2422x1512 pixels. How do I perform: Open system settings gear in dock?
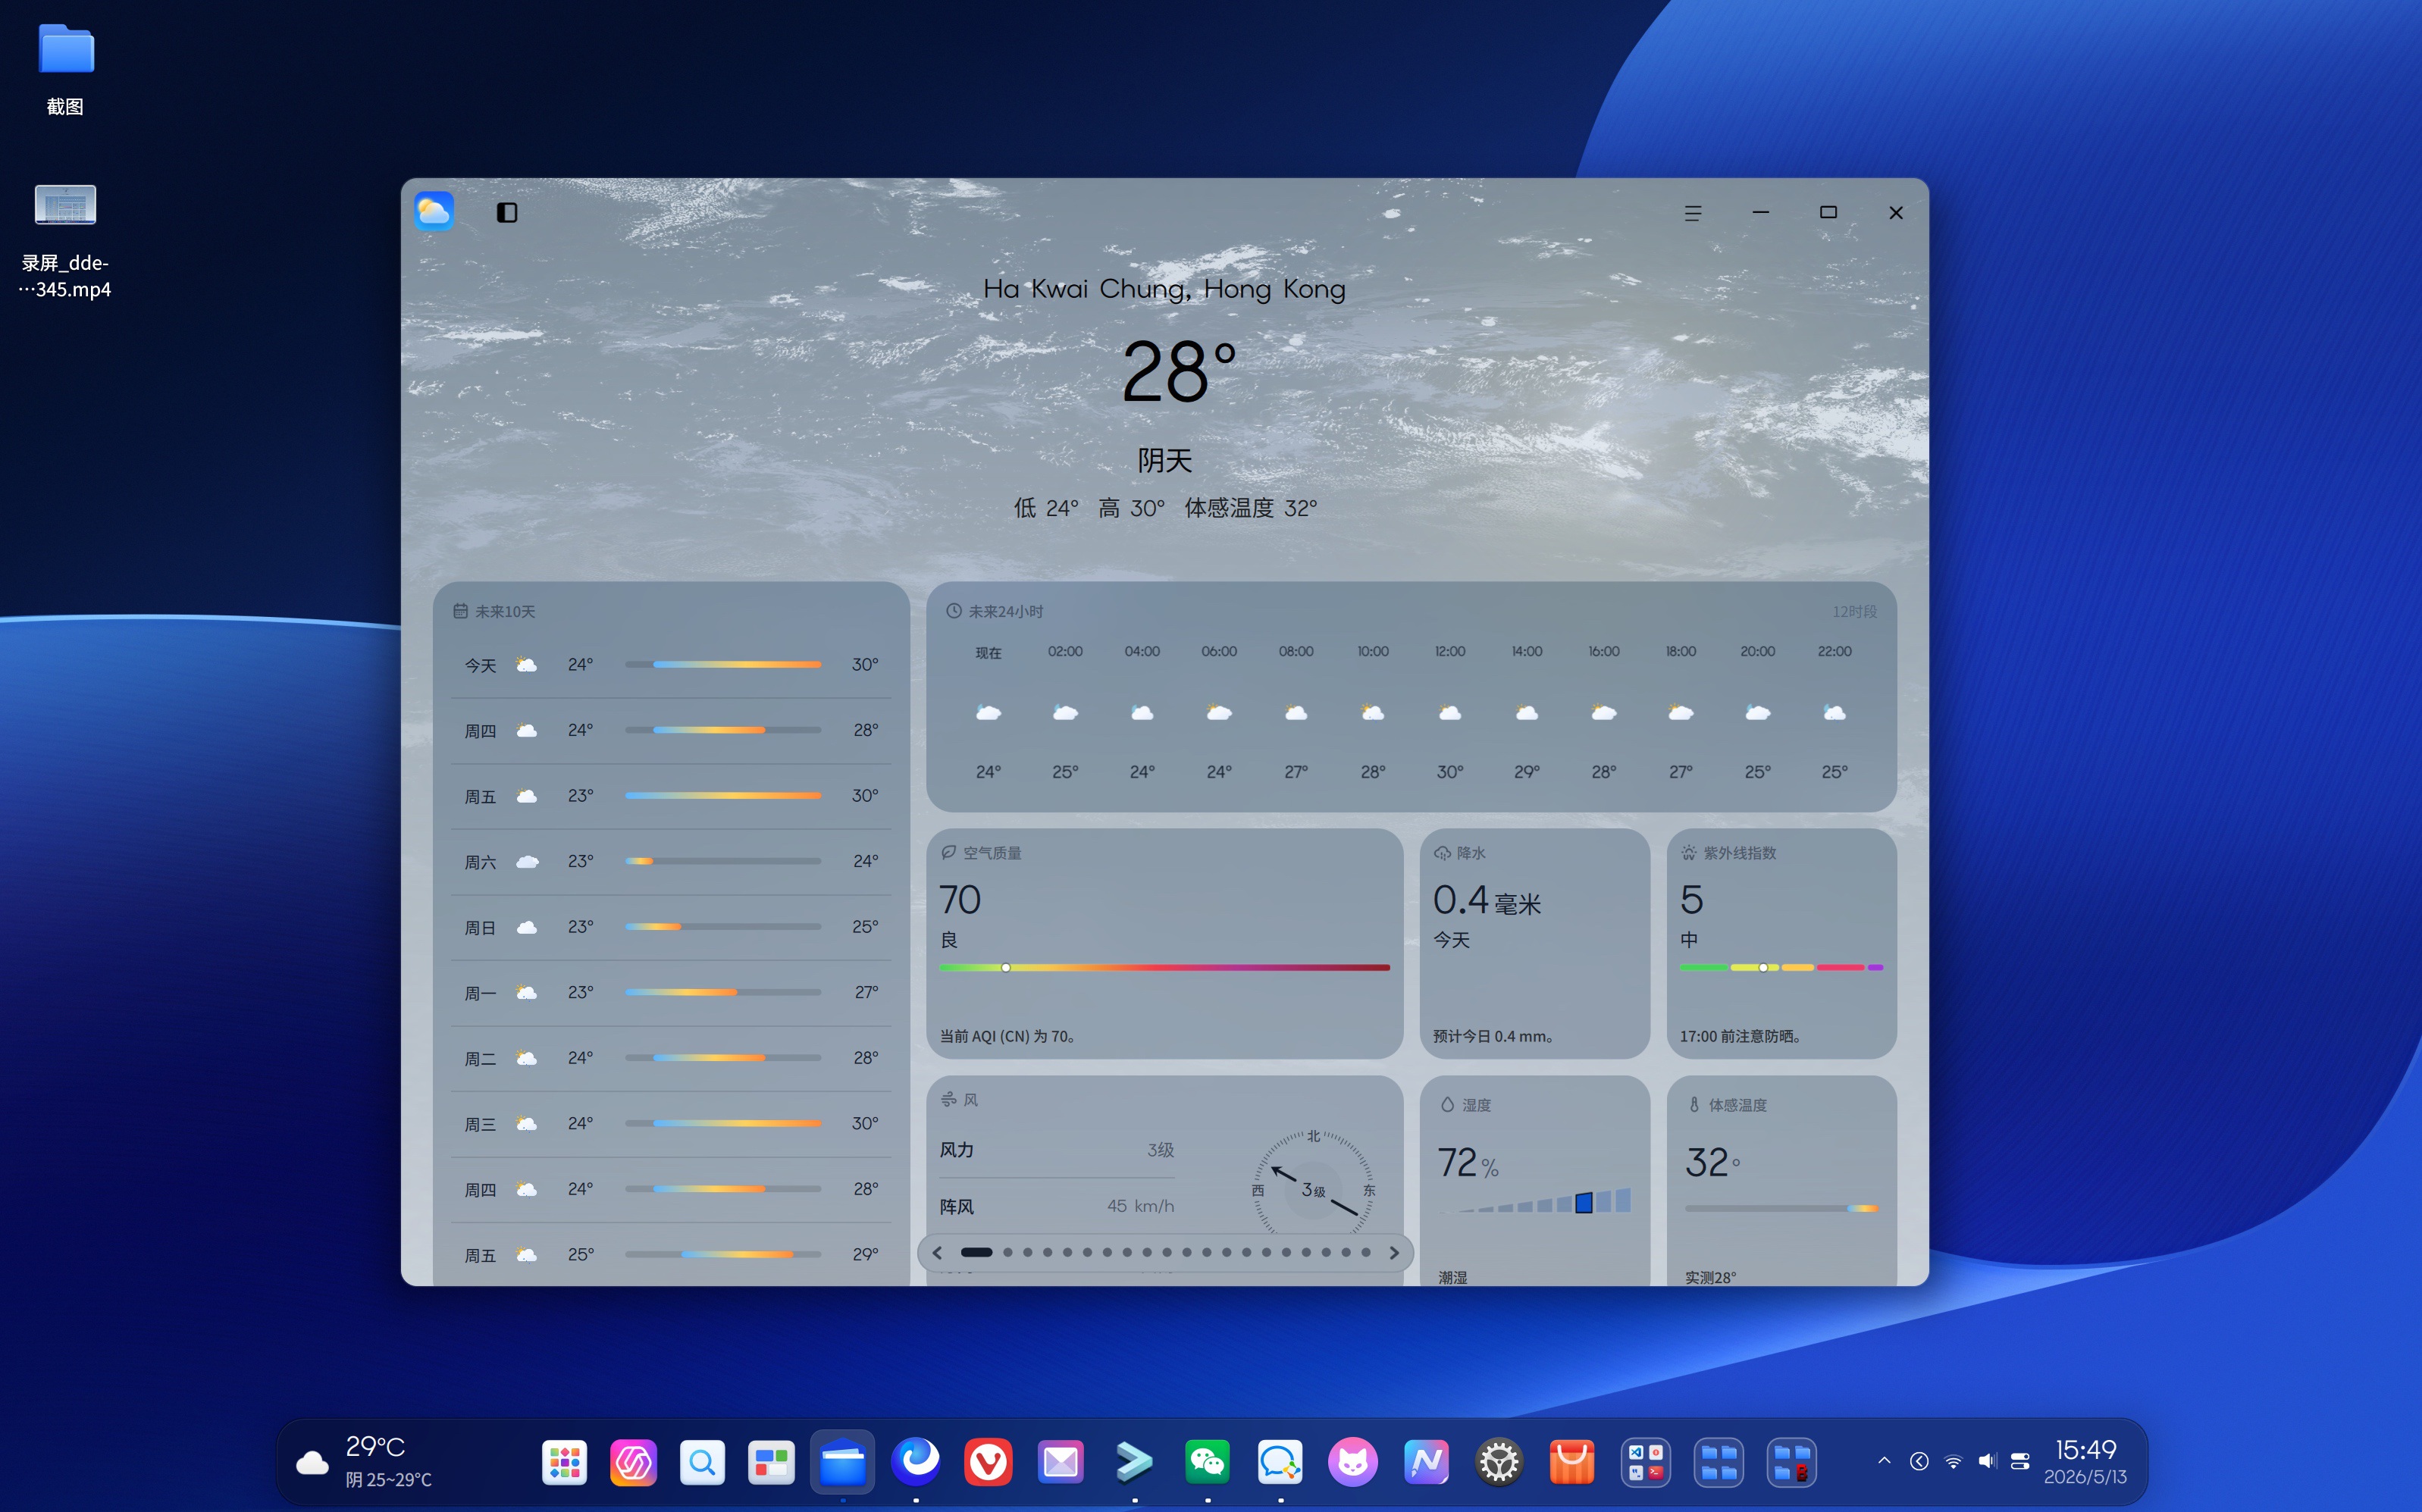pos(1499,1462)
